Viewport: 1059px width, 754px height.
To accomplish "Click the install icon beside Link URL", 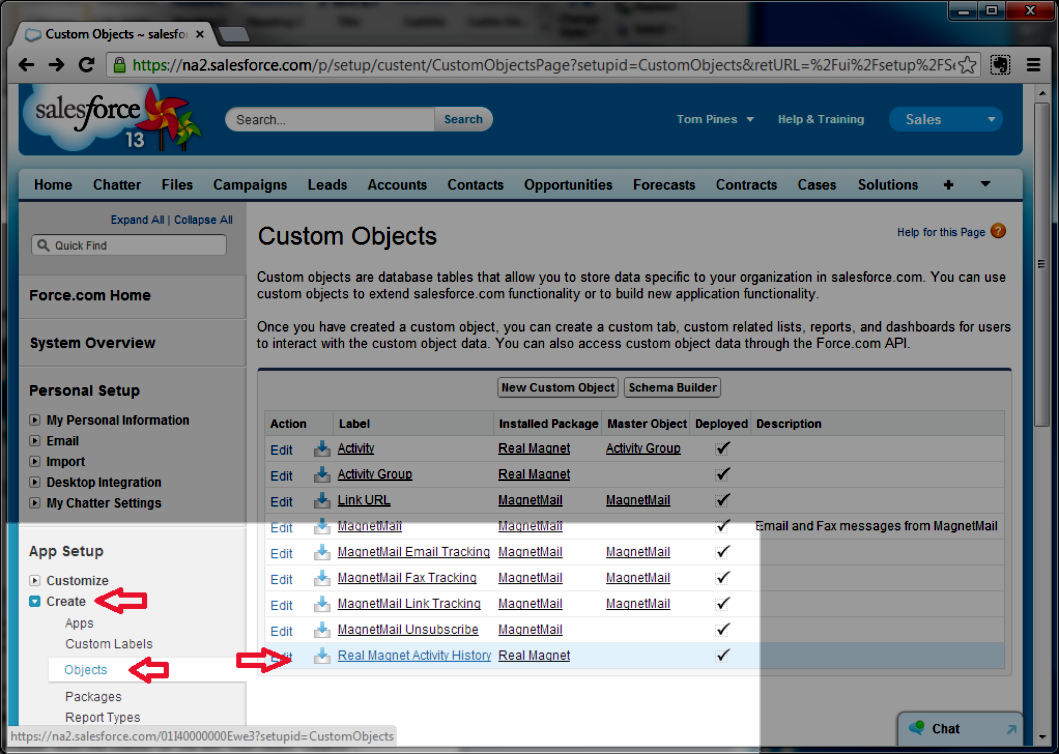I will [322, 500].
